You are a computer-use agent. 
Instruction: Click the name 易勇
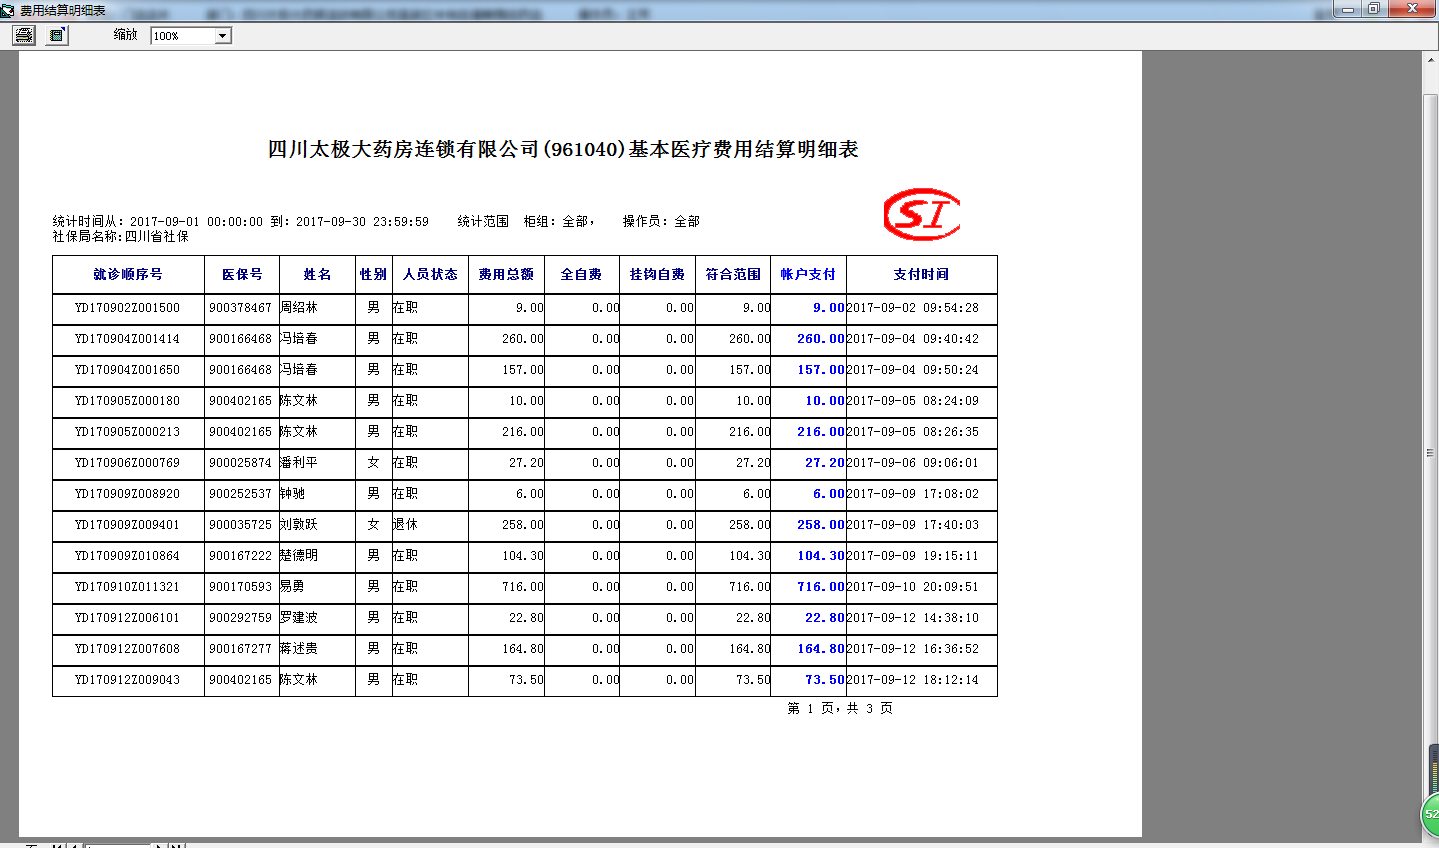coord(293,587)
